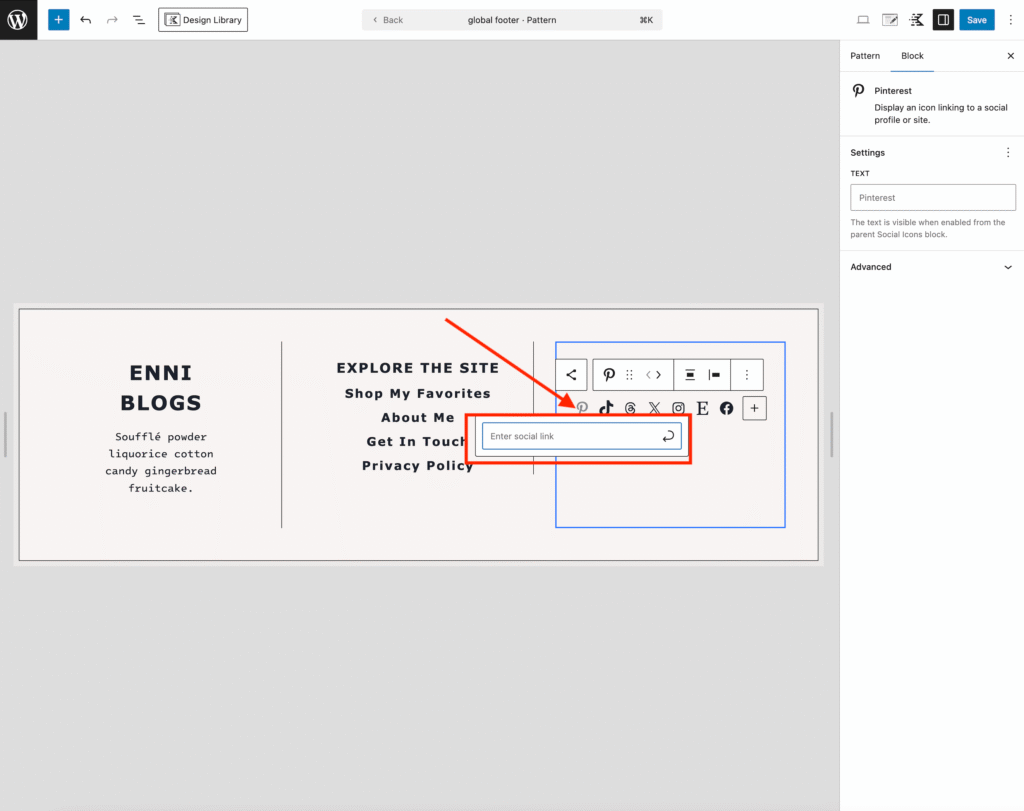1024x811 pixels.
Task: Click the X (Twitter) social icon
Action: tap(654, 408)
